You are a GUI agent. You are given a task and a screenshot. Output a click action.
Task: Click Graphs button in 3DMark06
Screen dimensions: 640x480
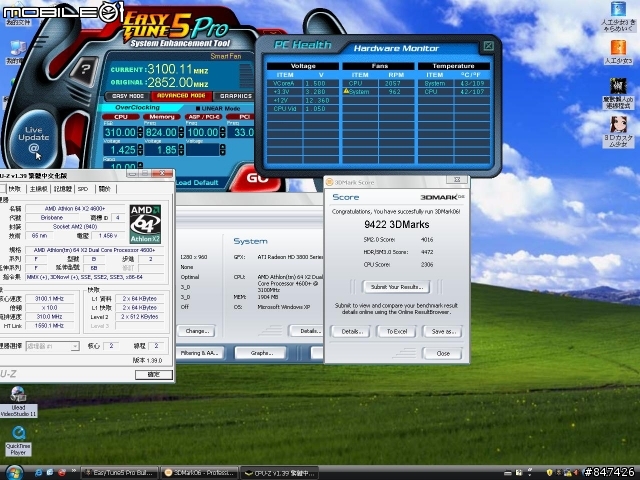tap(261, 353)
